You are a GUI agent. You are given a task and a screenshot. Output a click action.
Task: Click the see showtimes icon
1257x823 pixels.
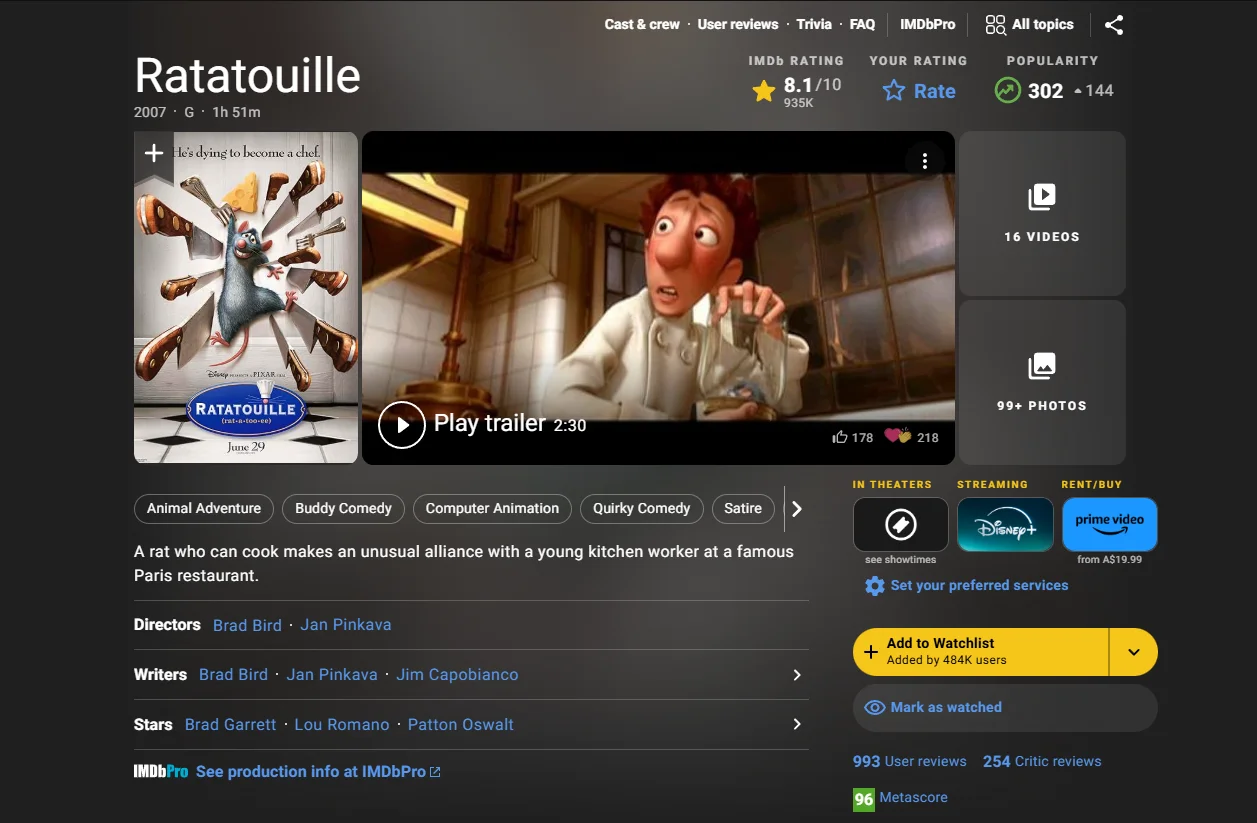[899, 523]
